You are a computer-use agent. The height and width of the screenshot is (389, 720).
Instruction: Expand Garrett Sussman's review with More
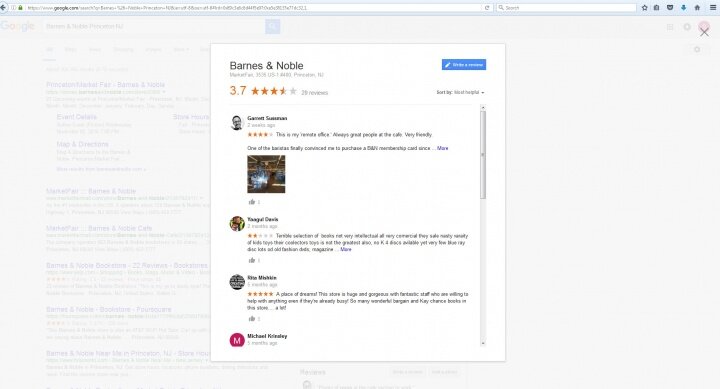[443, 148]
